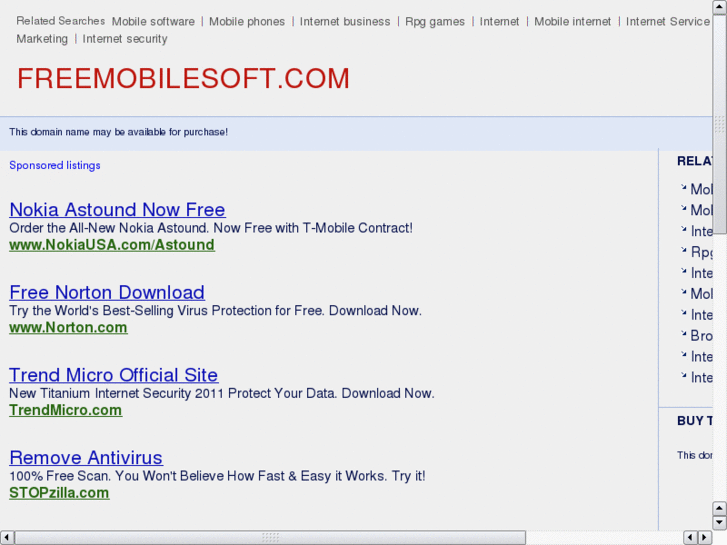Open the Trend Micro Official Site ad
This screenshot has height=545, width=727.
point(114,375)
